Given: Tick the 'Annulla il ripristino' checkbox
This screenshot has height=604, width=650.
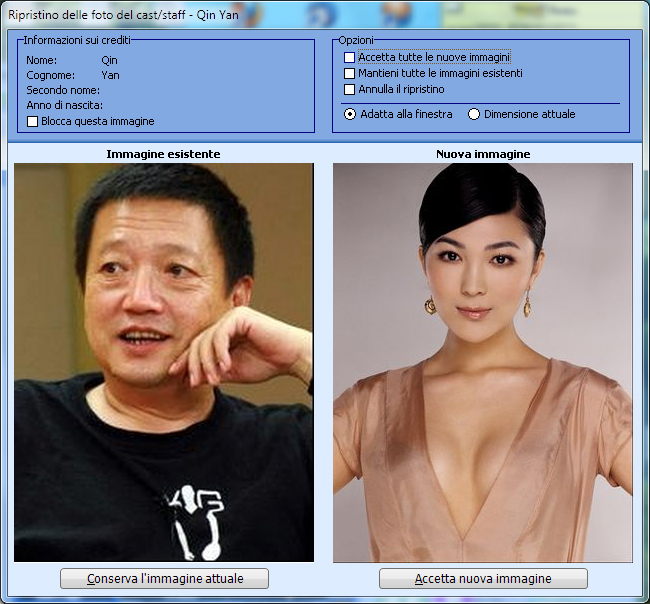Looking at the screenshot, I should pyautogui.click(x=349, y=90).
